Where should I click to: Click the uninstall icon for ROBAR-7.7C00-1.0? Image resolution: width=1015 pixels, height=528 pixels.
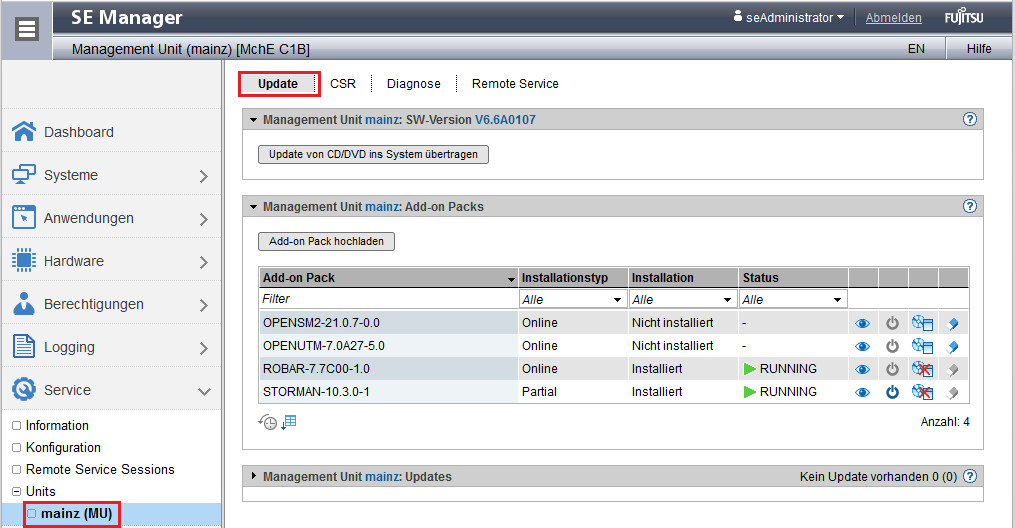coord(922,369)
